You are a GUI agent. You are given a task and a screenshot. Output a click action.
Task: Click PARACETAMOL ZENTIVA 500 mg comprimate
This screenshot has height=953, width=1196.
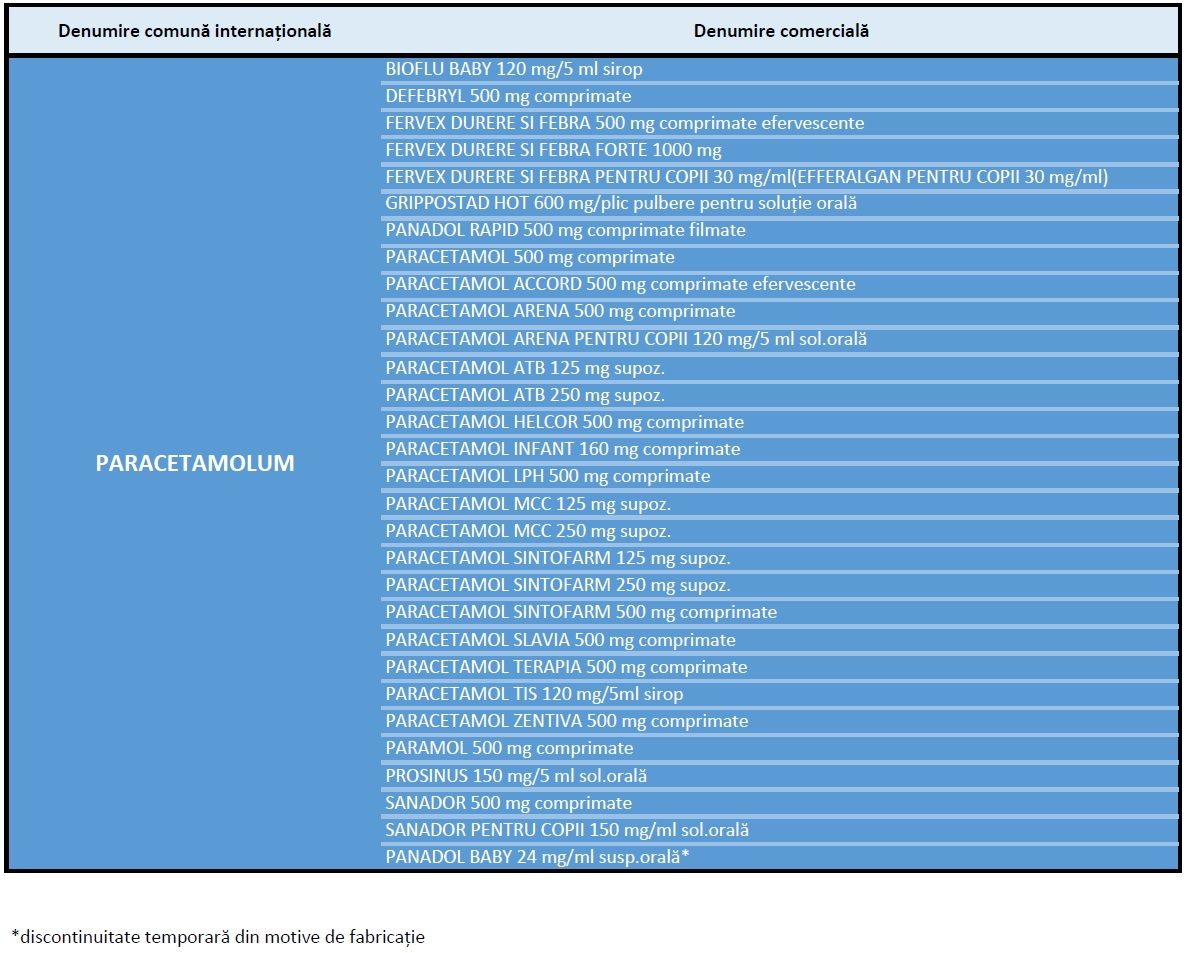coord(780,721)
